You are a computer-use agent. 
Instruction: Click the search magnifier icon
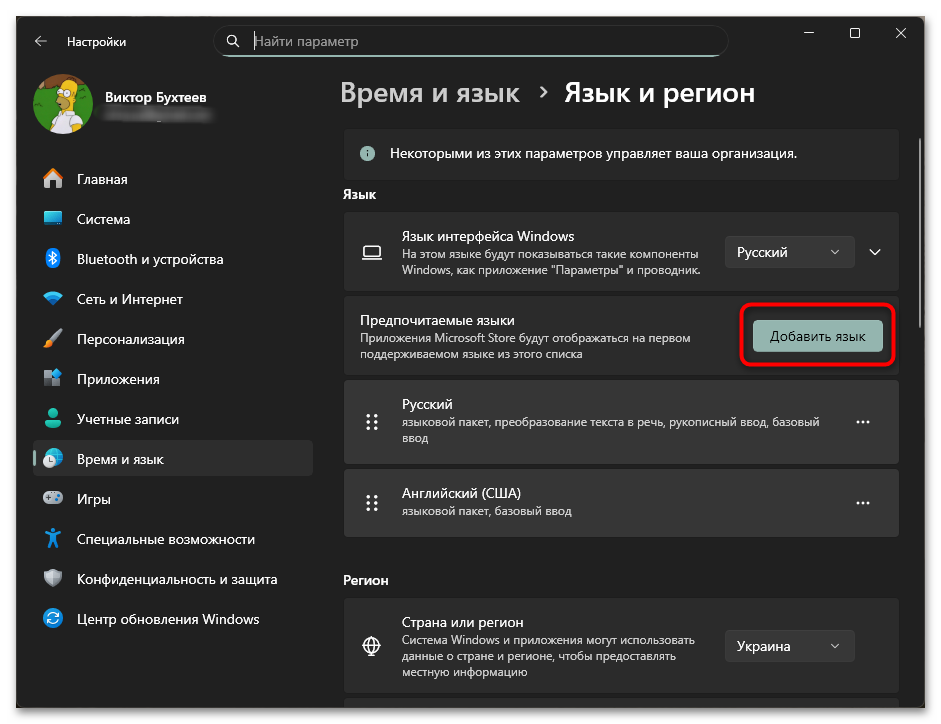click(233, 41)
